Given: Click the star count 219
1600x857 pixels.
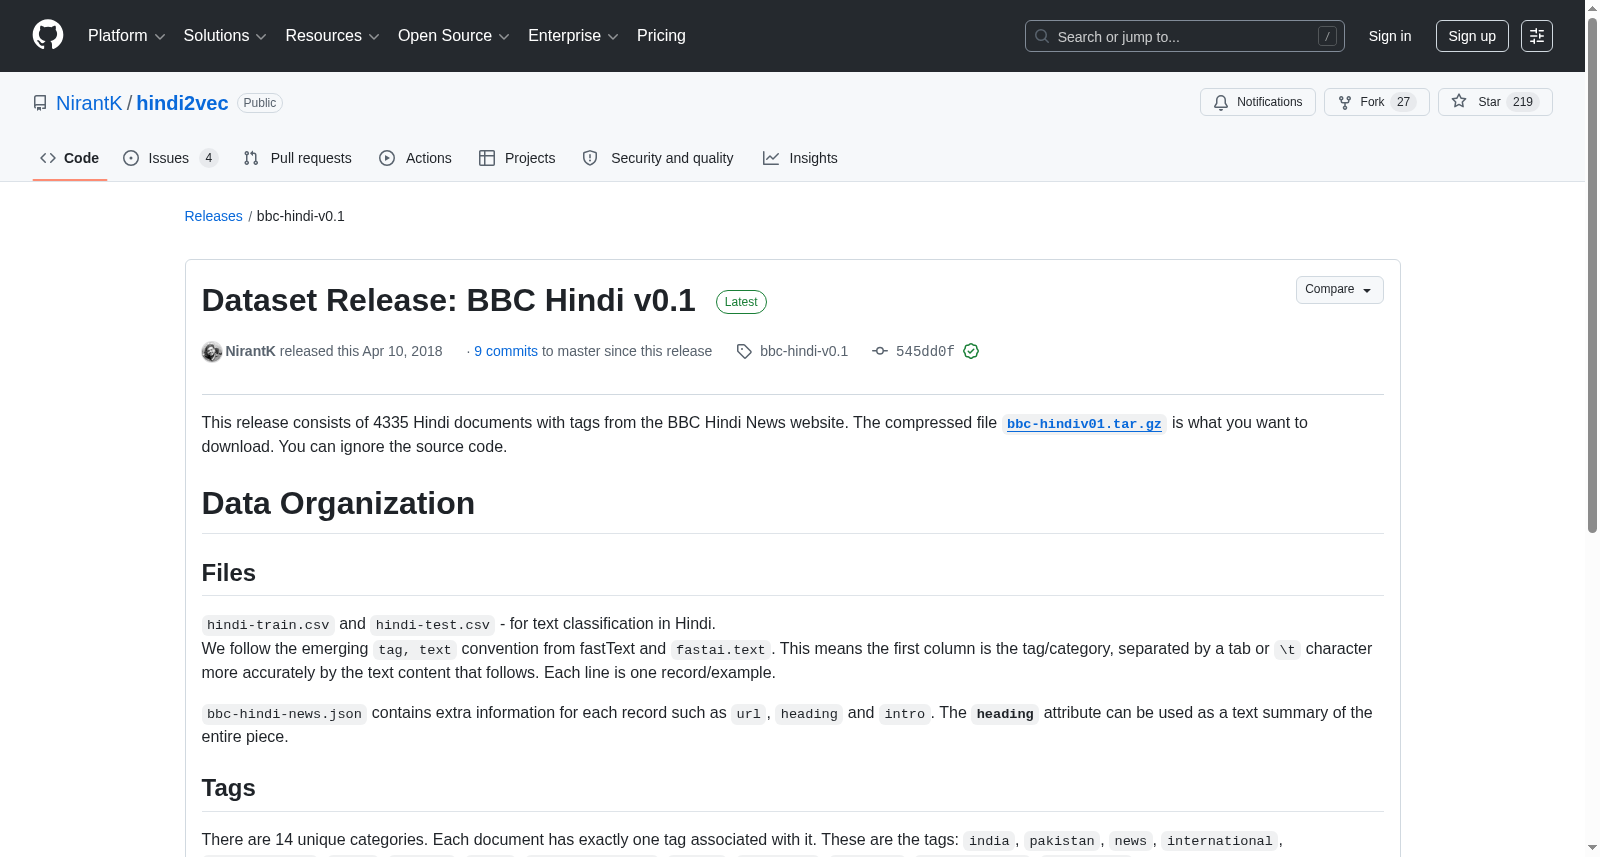Looking at the screenshot, I should point(1523,102).
